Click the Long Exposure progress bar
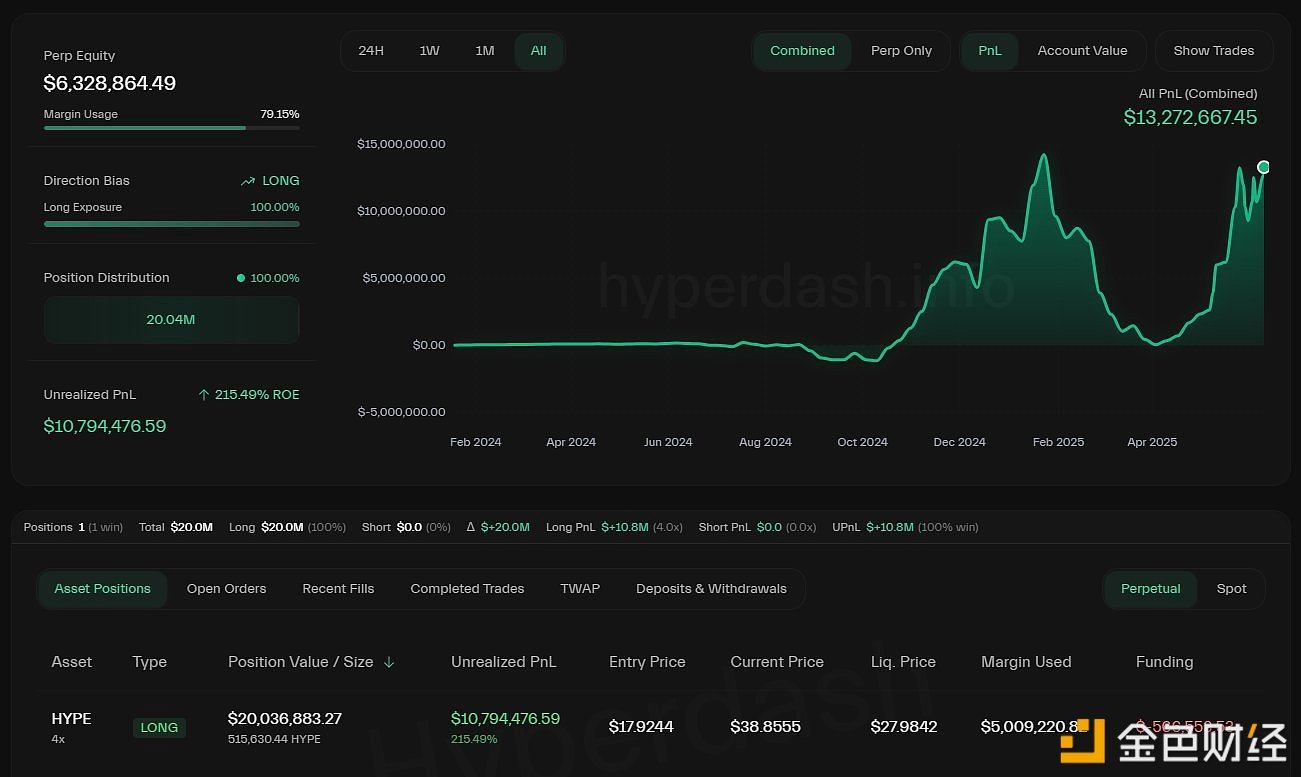The image size is (1301, 777). pos(171,224)
